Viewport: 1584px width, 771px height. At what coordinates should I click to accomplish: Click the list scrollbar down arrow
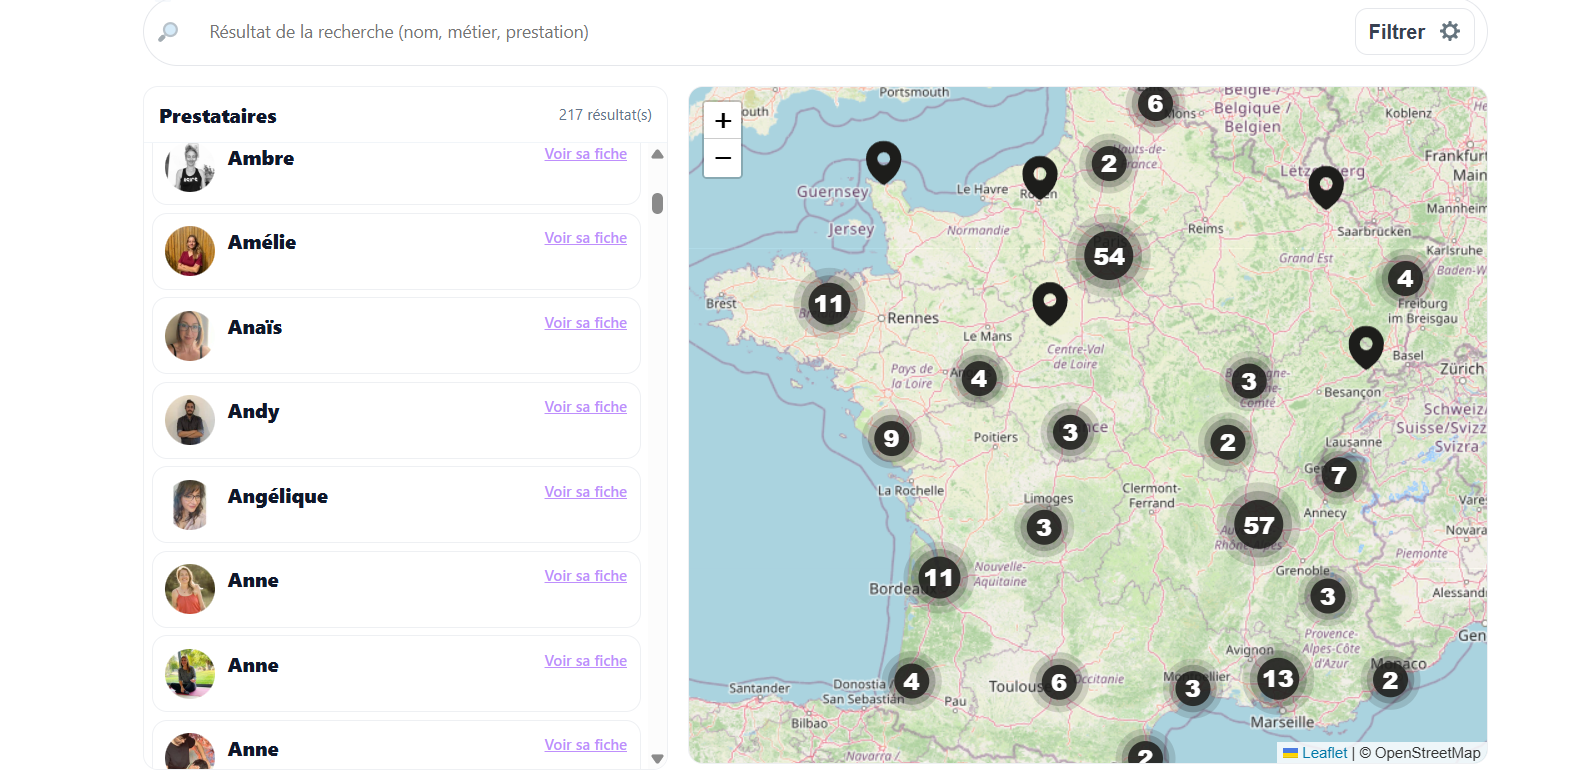pyautogui.click(x=657, y=759)
